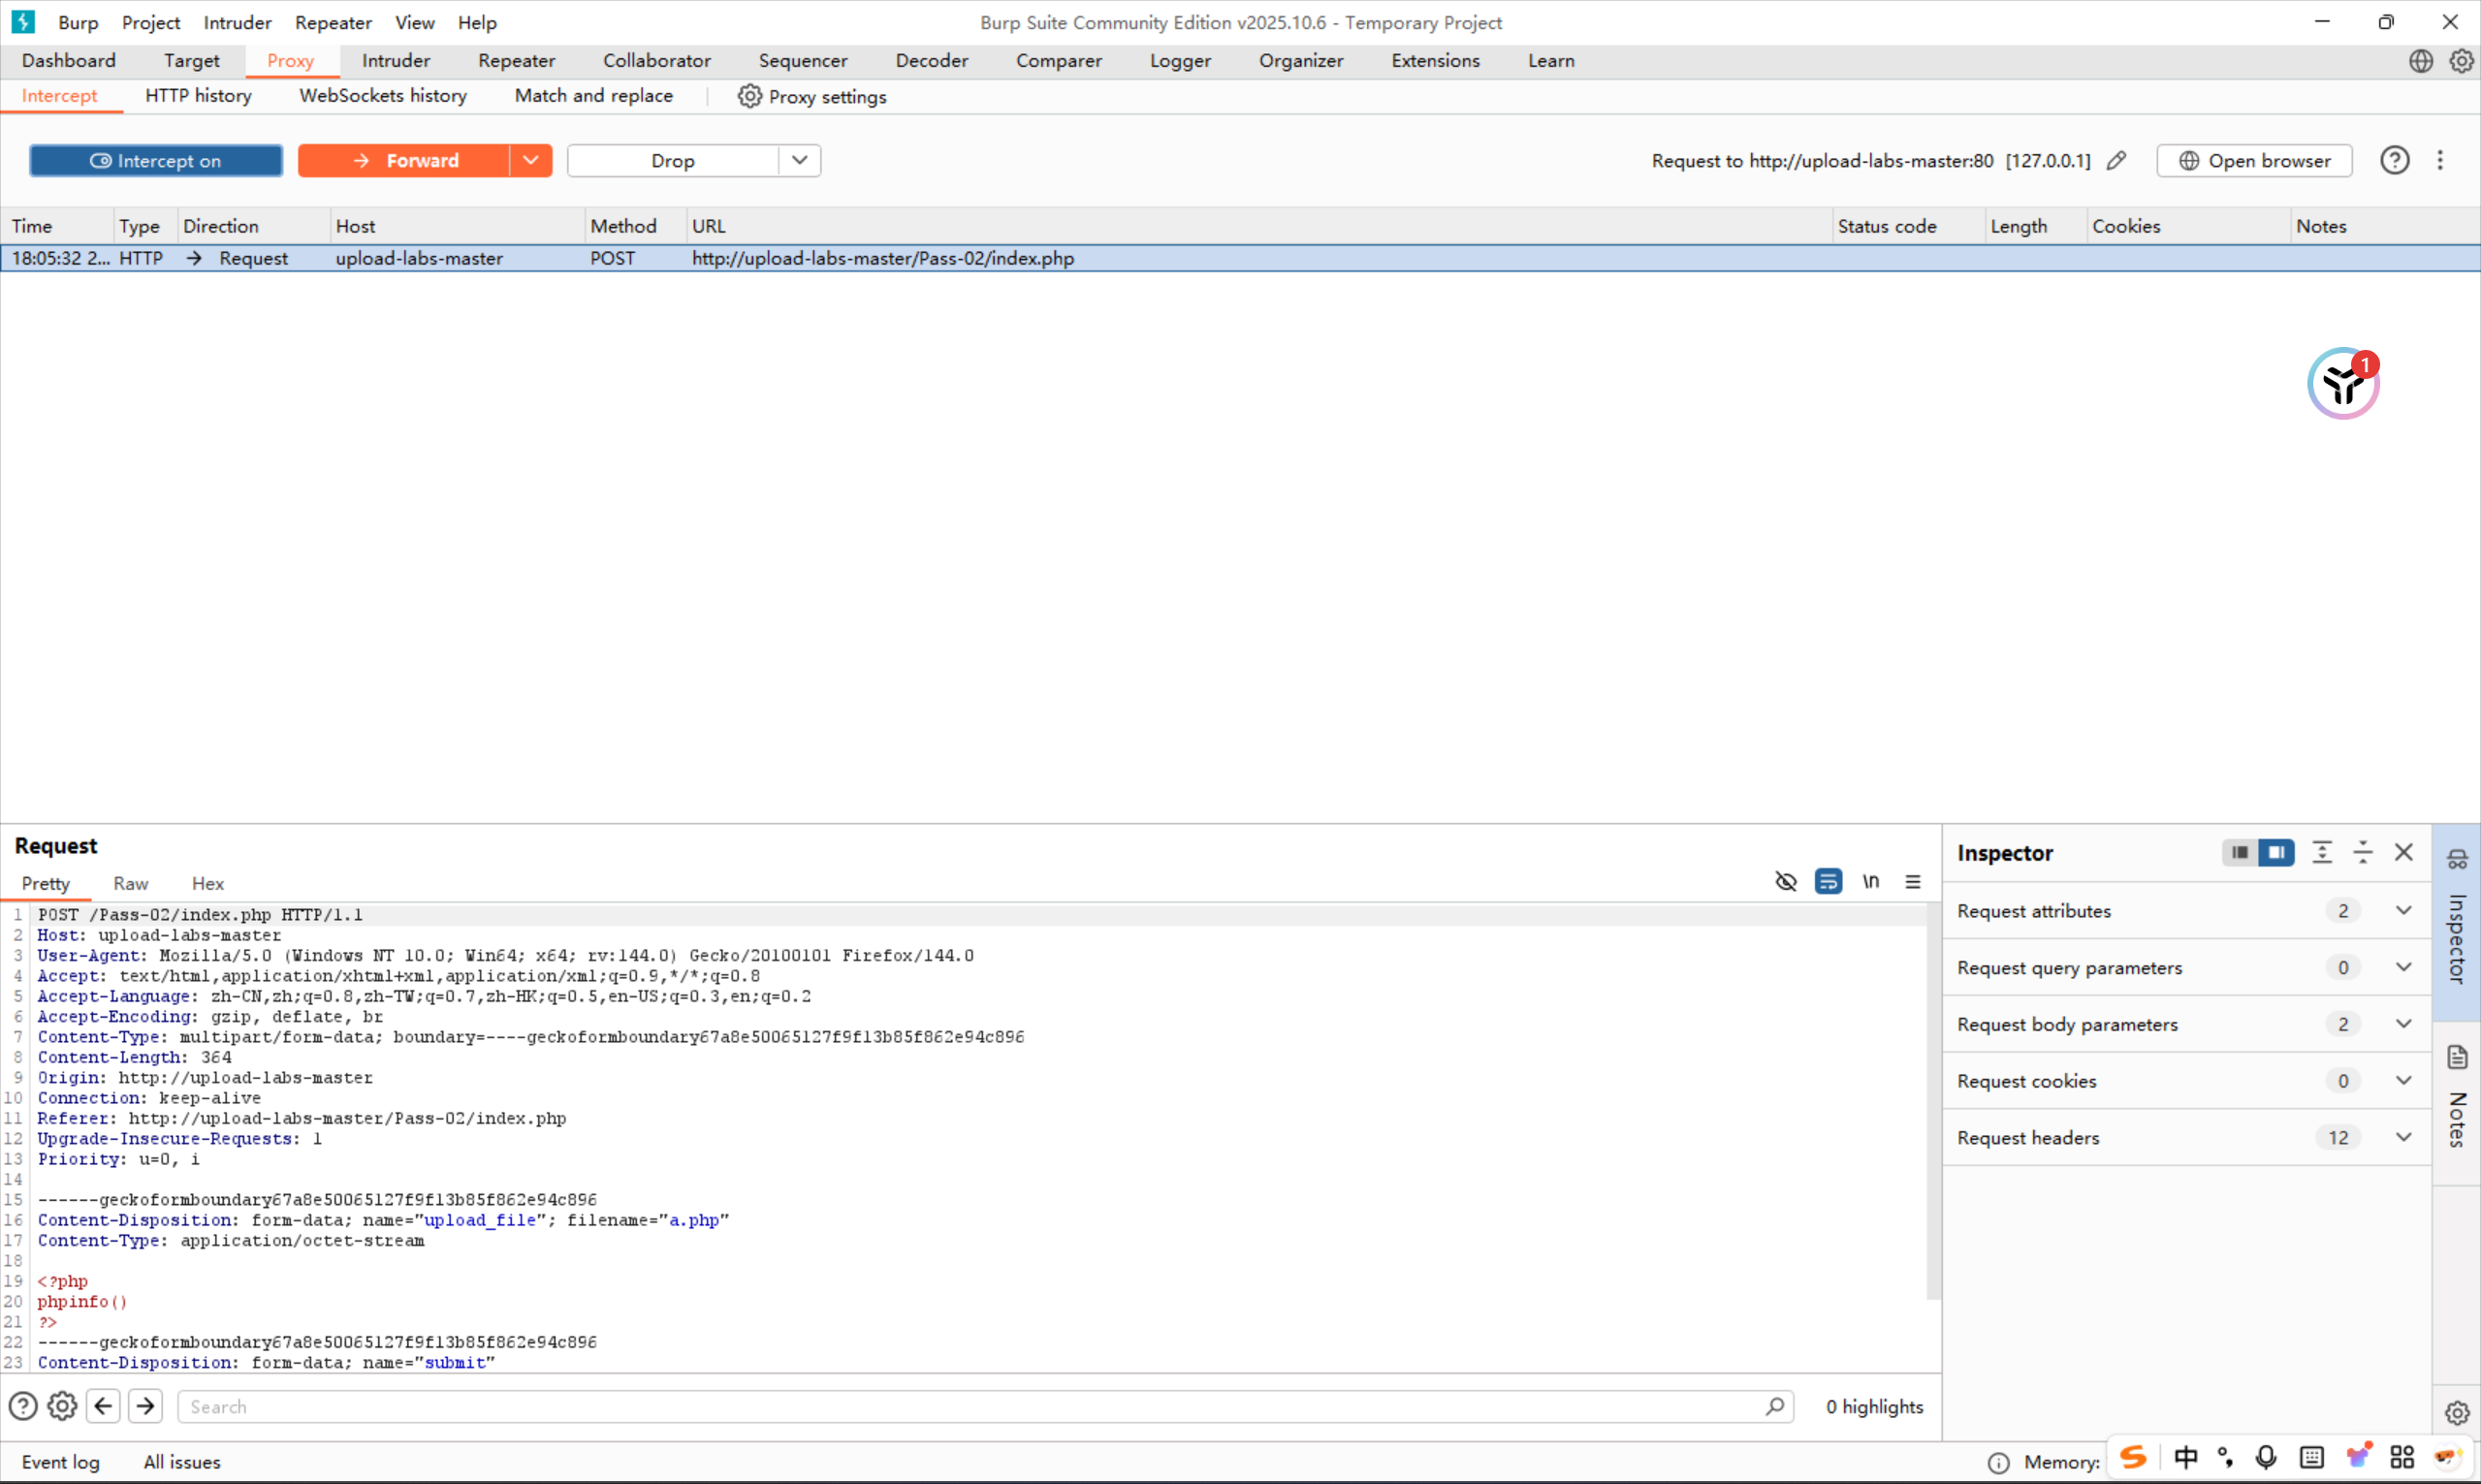Click the message editor hamburger menu icon
Image resolution: width=2481 pixels, height=1484 pixels.
(x=1912, y=882)
